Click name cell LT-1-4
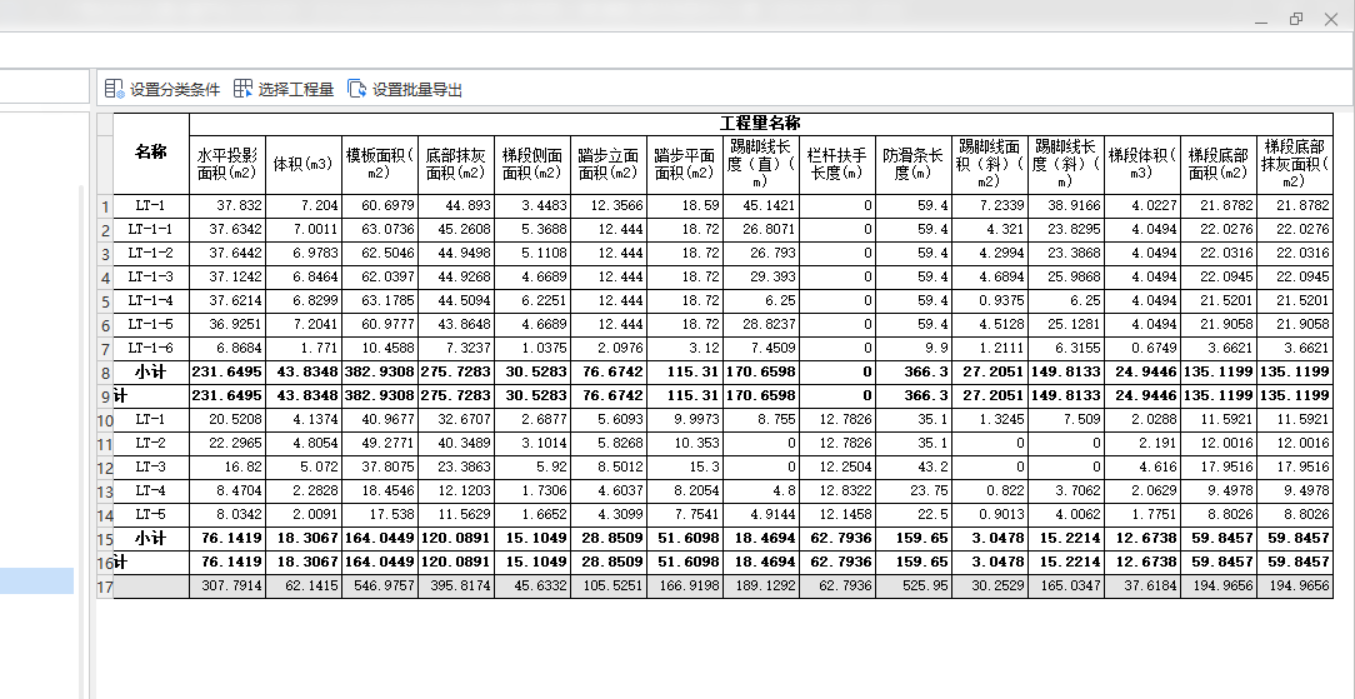 tap(151, 301)
